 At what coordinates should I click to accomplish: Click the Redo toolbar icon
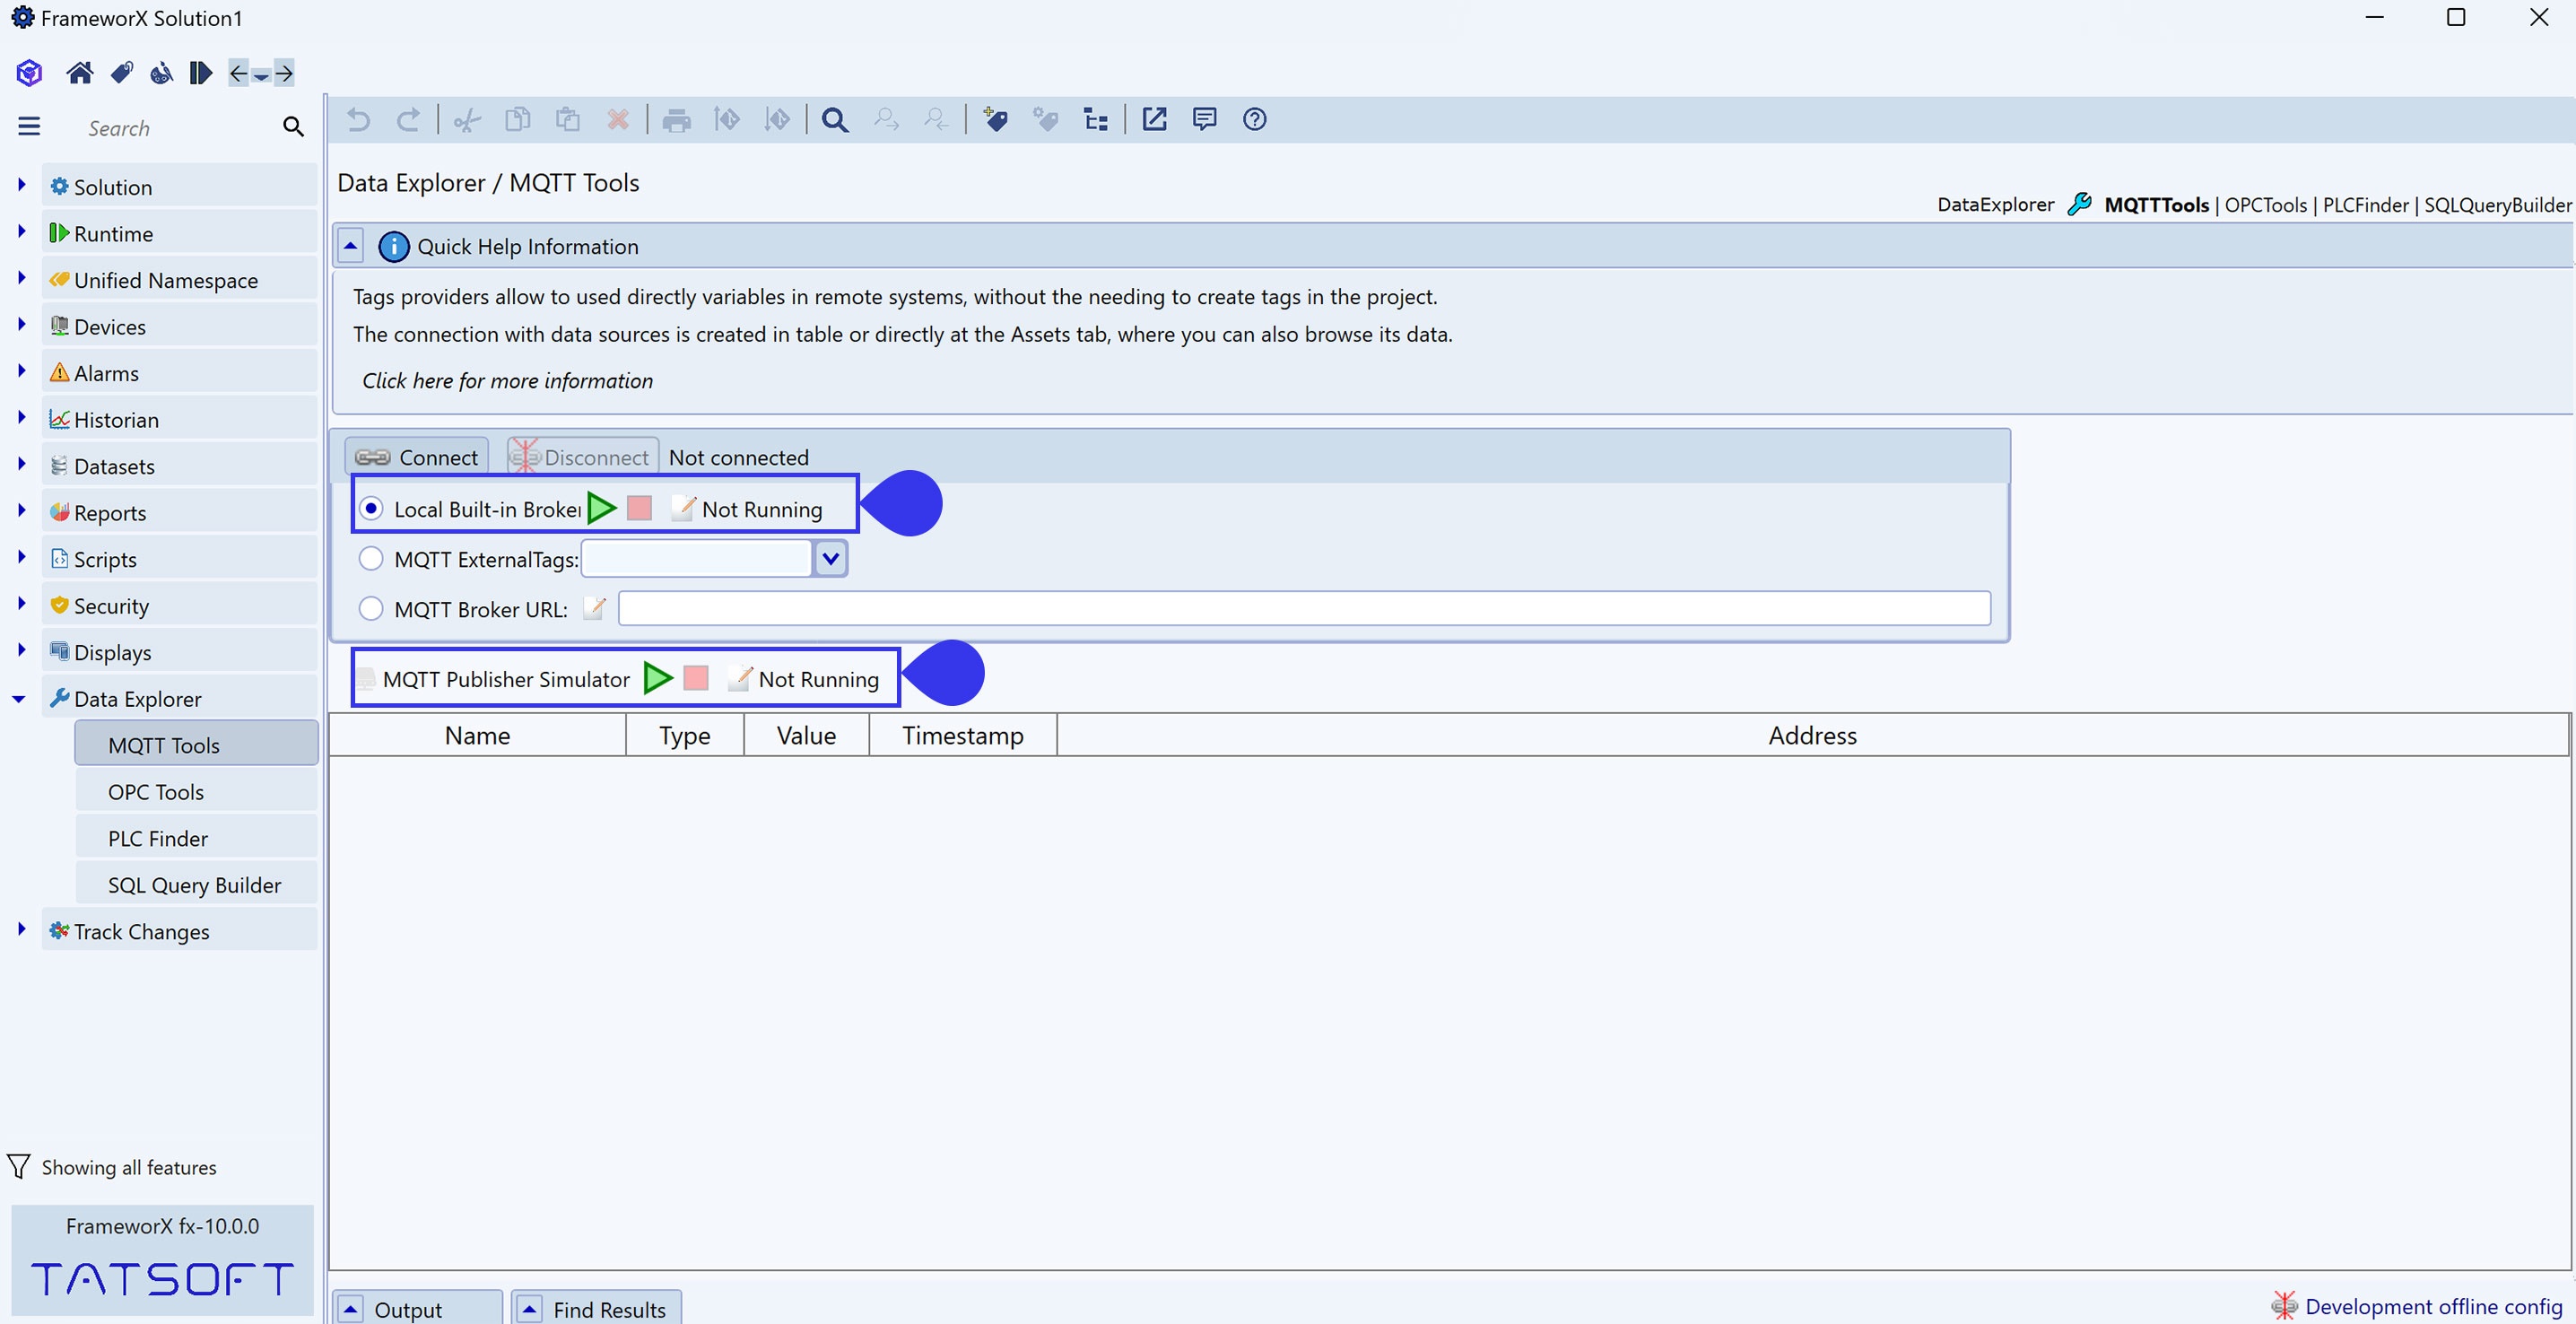tap(408, 120)
